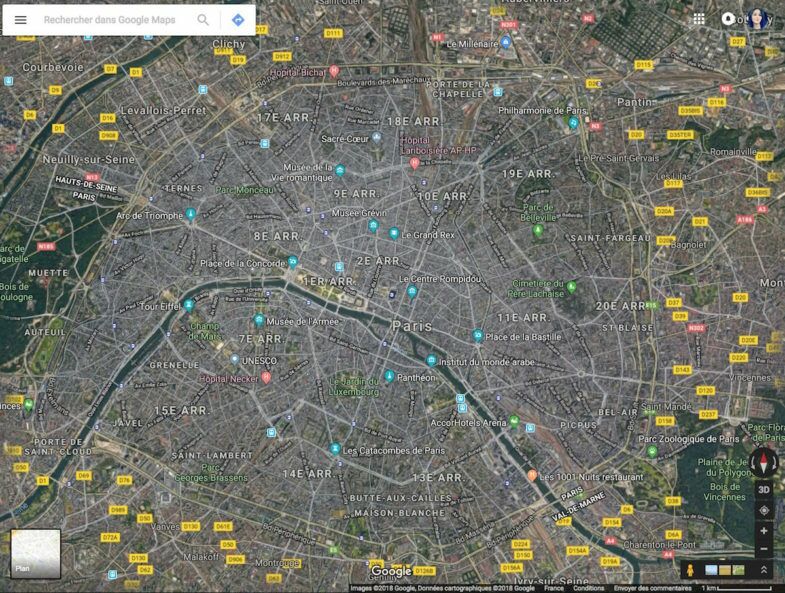Select the Le Centre Pompidou marker
The image size is (785, 593).
412,291
